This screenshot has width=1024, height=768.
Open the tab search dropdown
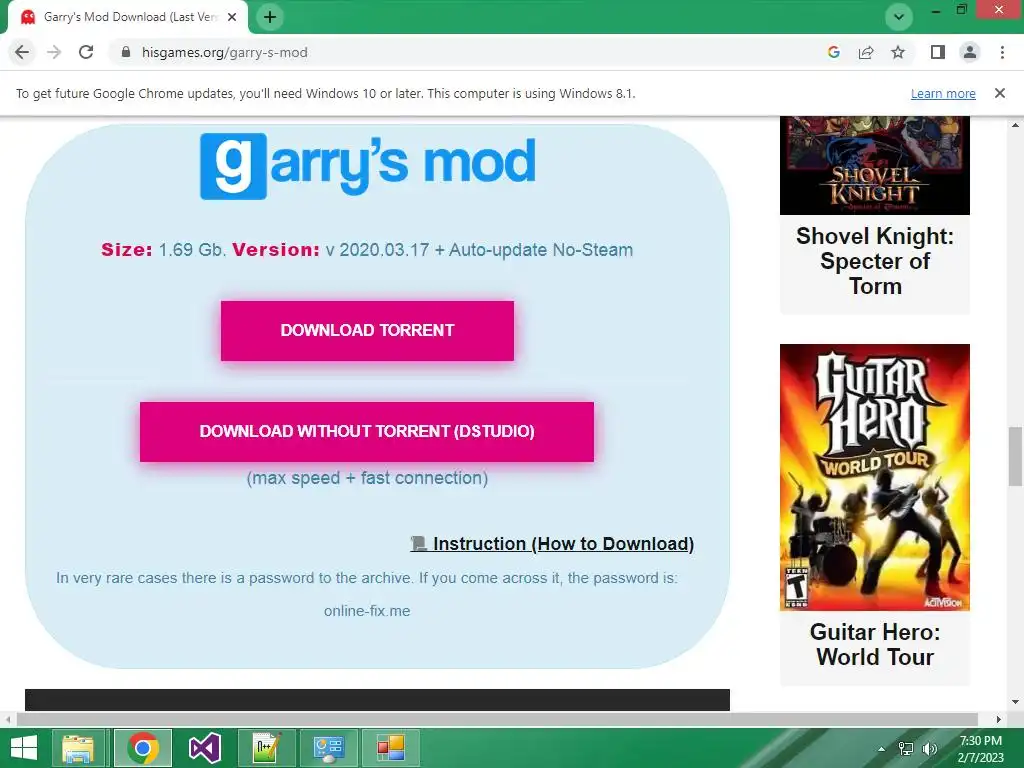pos(899,17)
